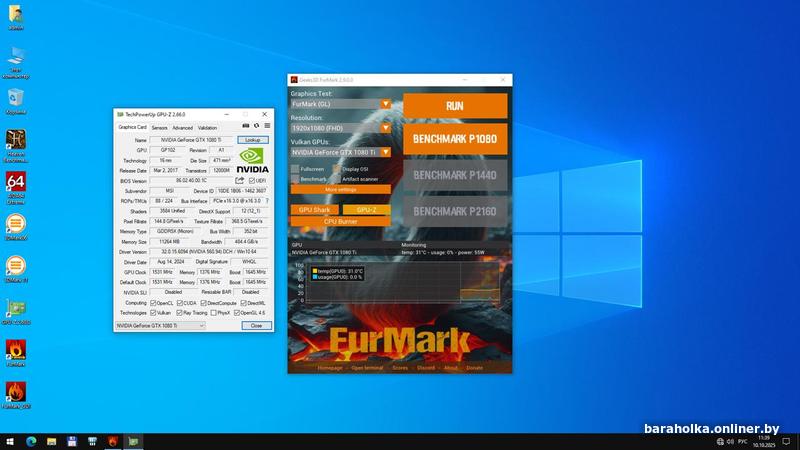Image resolution: width=800 pixels, height=450 pixels.
Task: Check the Artifact scanner option
Action: pos(337,178)
